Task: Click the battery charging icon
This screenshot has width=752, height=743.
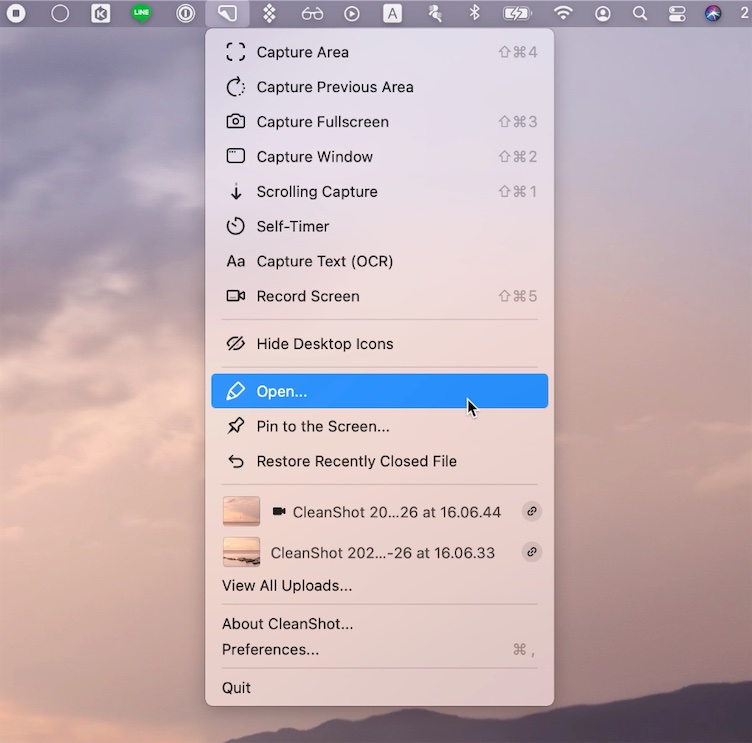Action: coord(517,13)
